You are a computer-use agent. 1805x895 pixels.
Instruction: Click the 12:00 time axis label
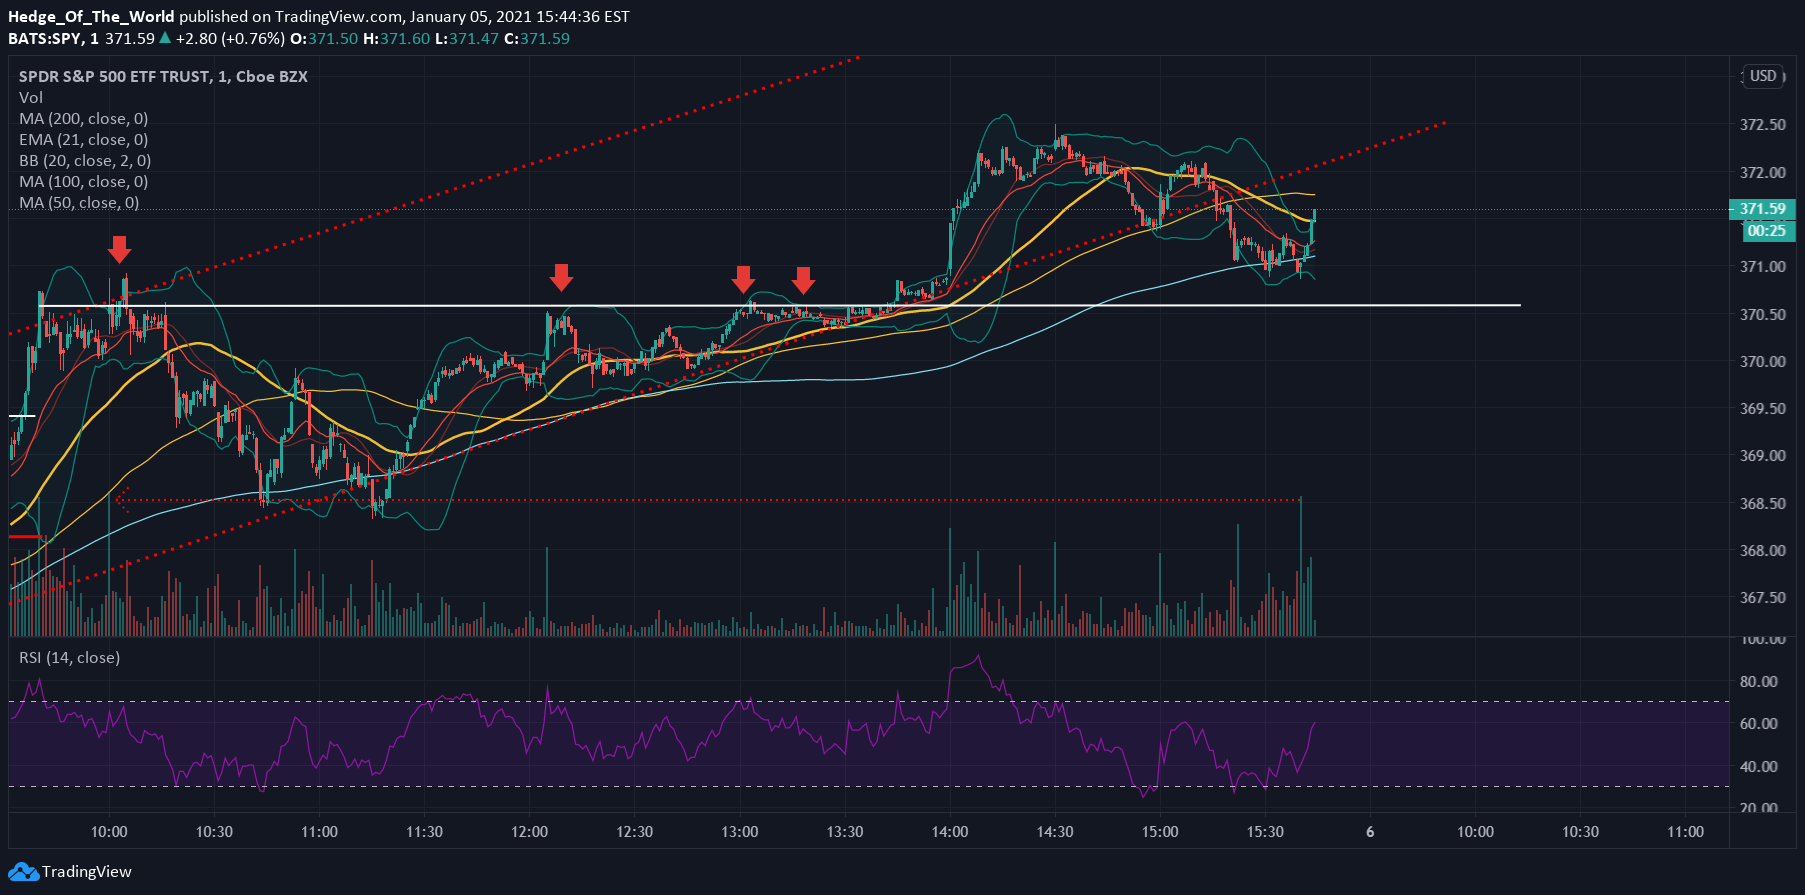click(529, 832)
